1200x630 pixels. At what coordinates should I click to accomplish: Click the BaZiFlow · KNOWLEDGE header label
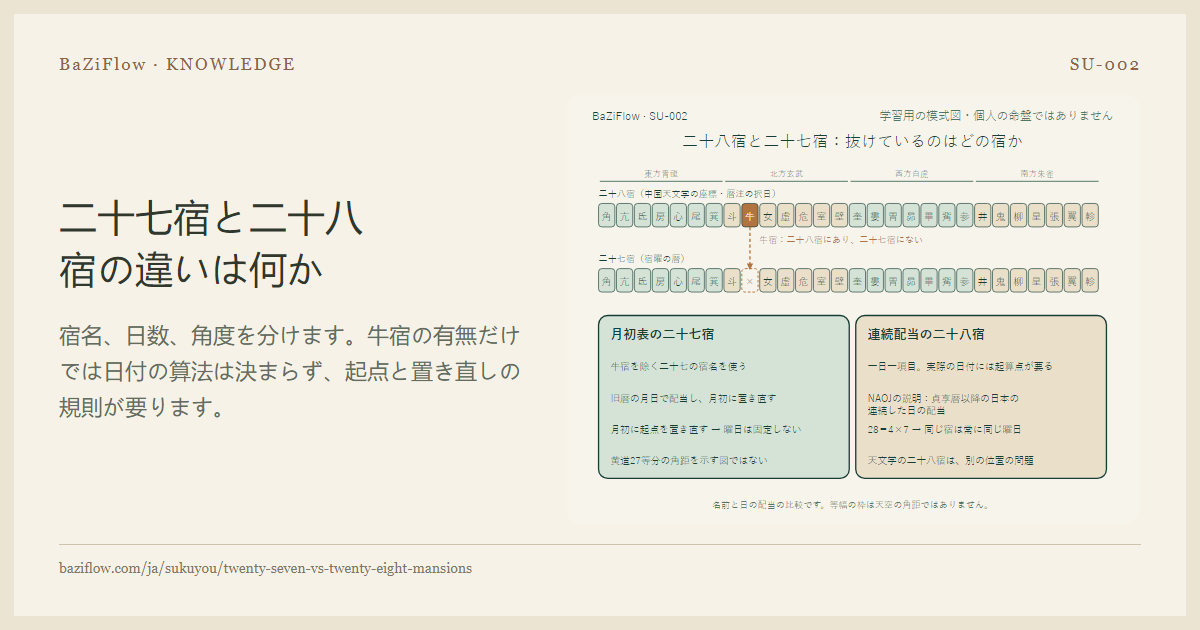177,65
